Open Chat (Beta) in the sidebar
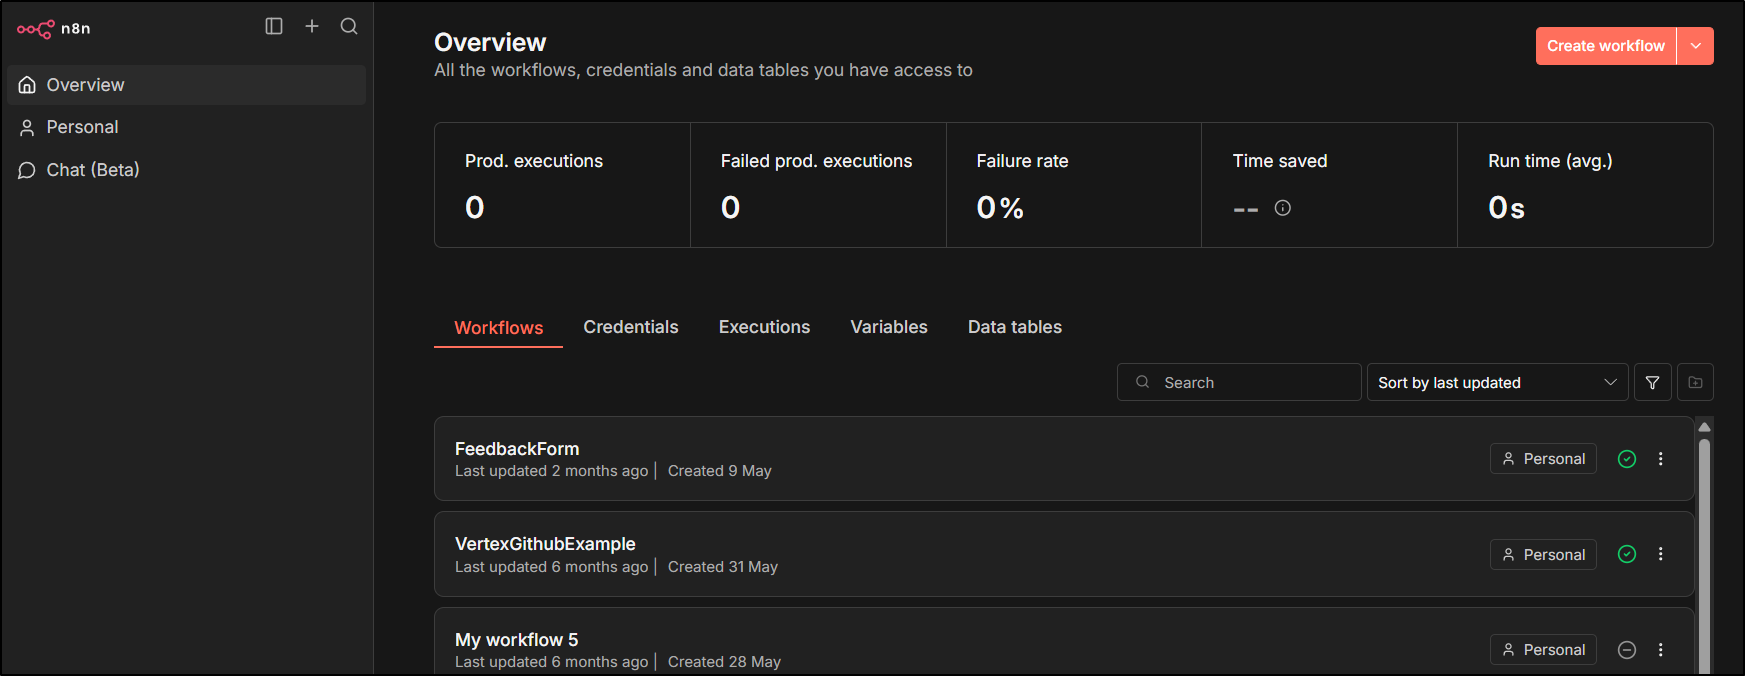This screenshot has width=1745, height=676. pyautogui.click(x=93, y=170)
